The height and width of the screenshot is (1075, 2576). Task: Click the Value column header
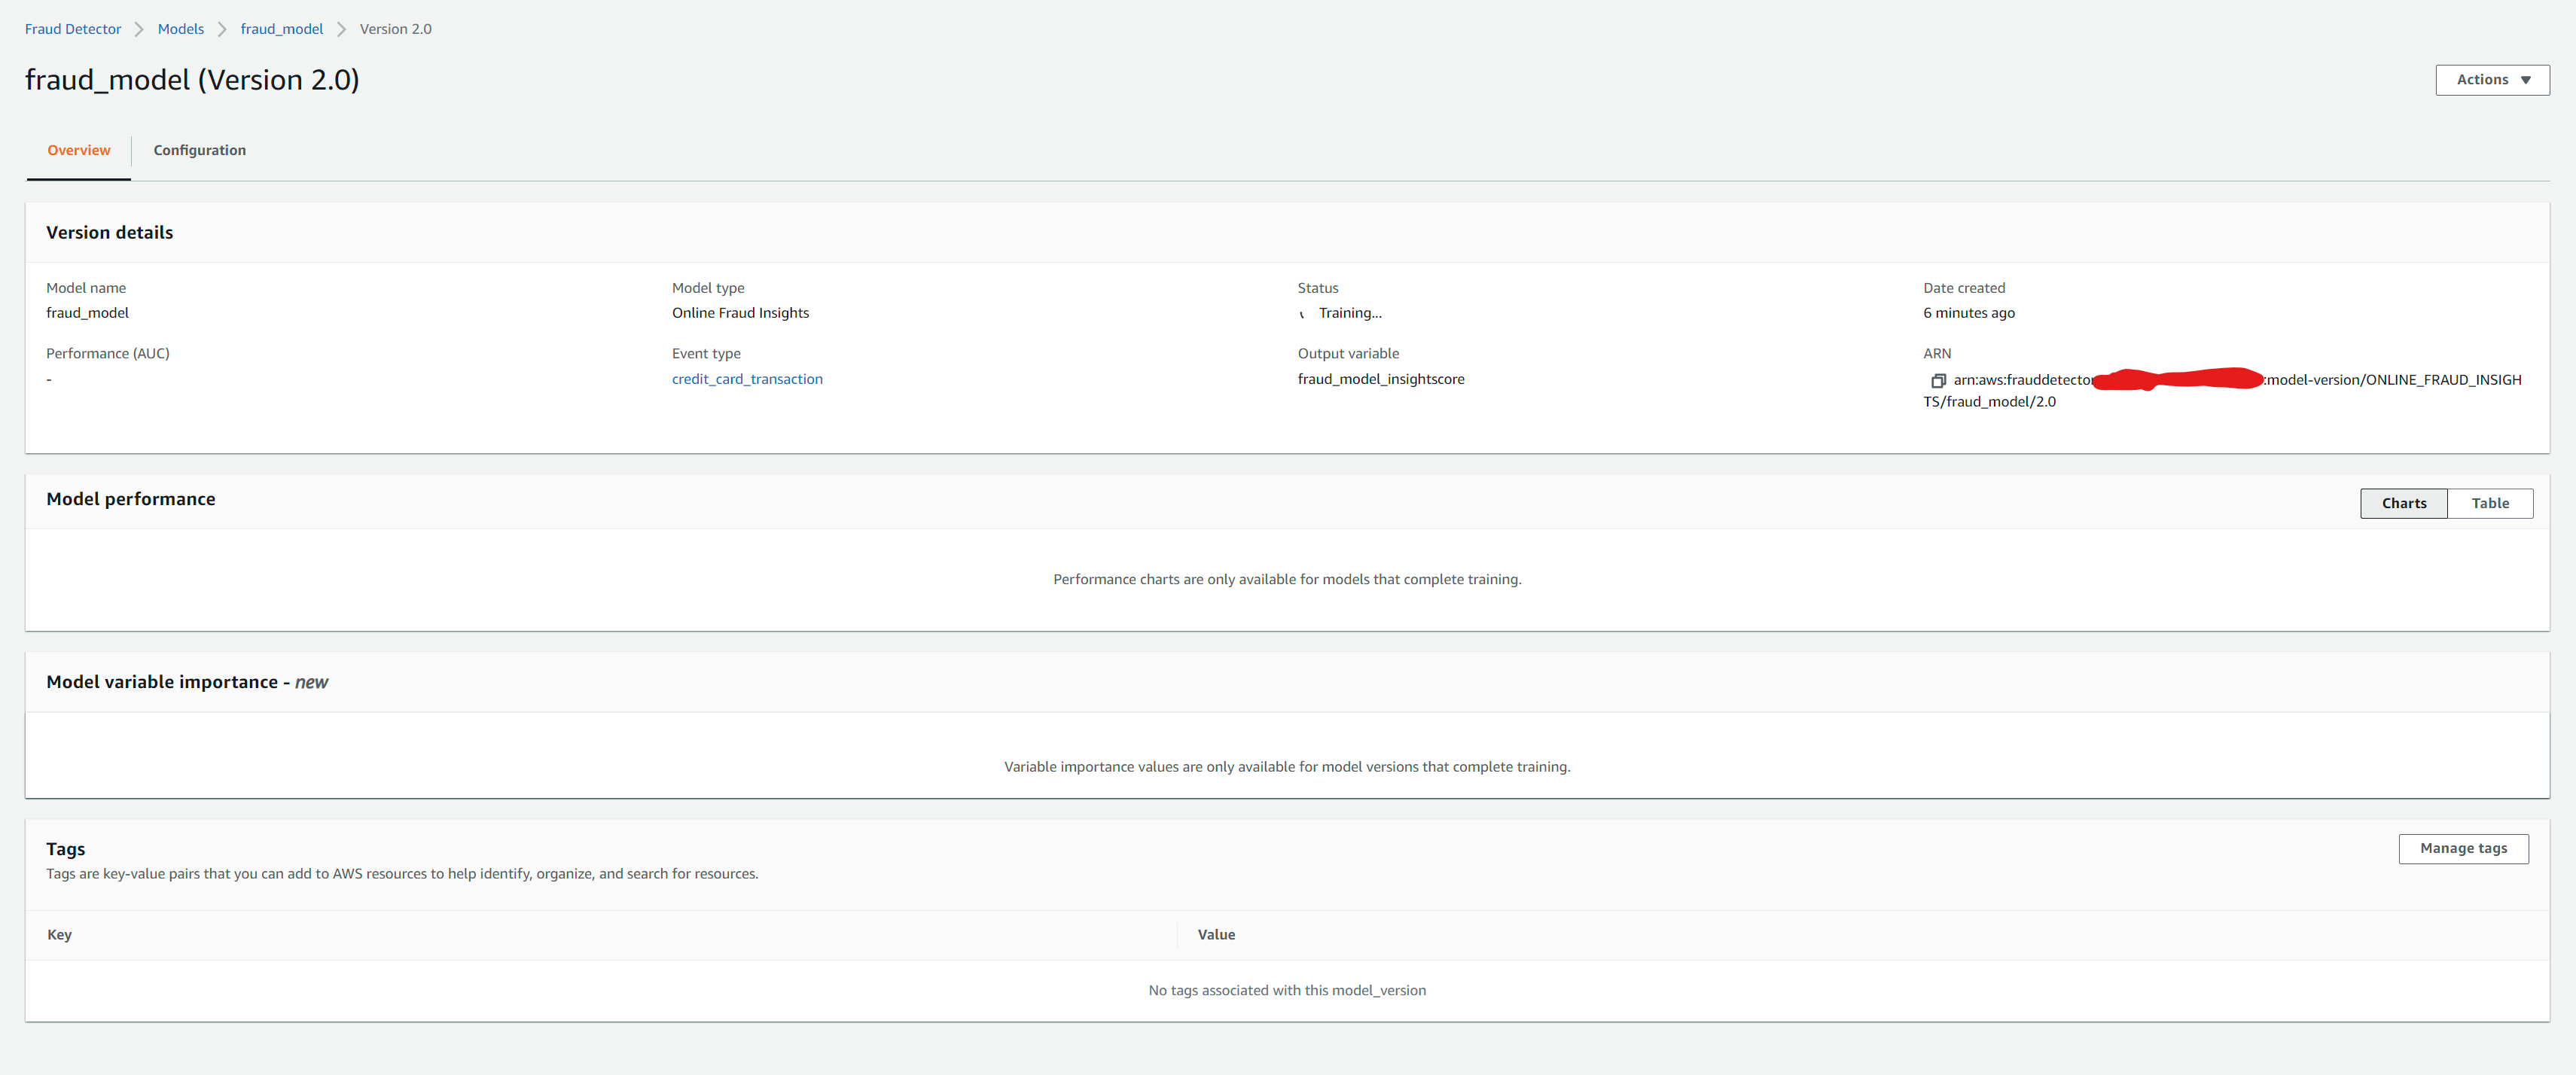tap(1215, 934)
